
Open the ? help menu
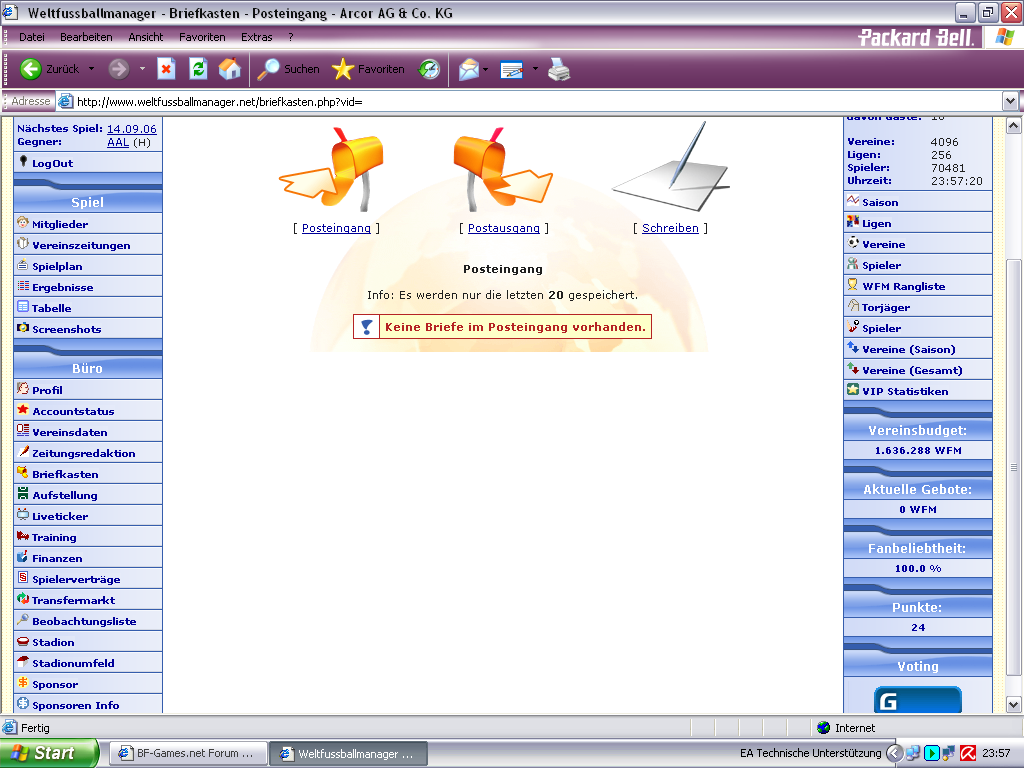tap(291, 37)
